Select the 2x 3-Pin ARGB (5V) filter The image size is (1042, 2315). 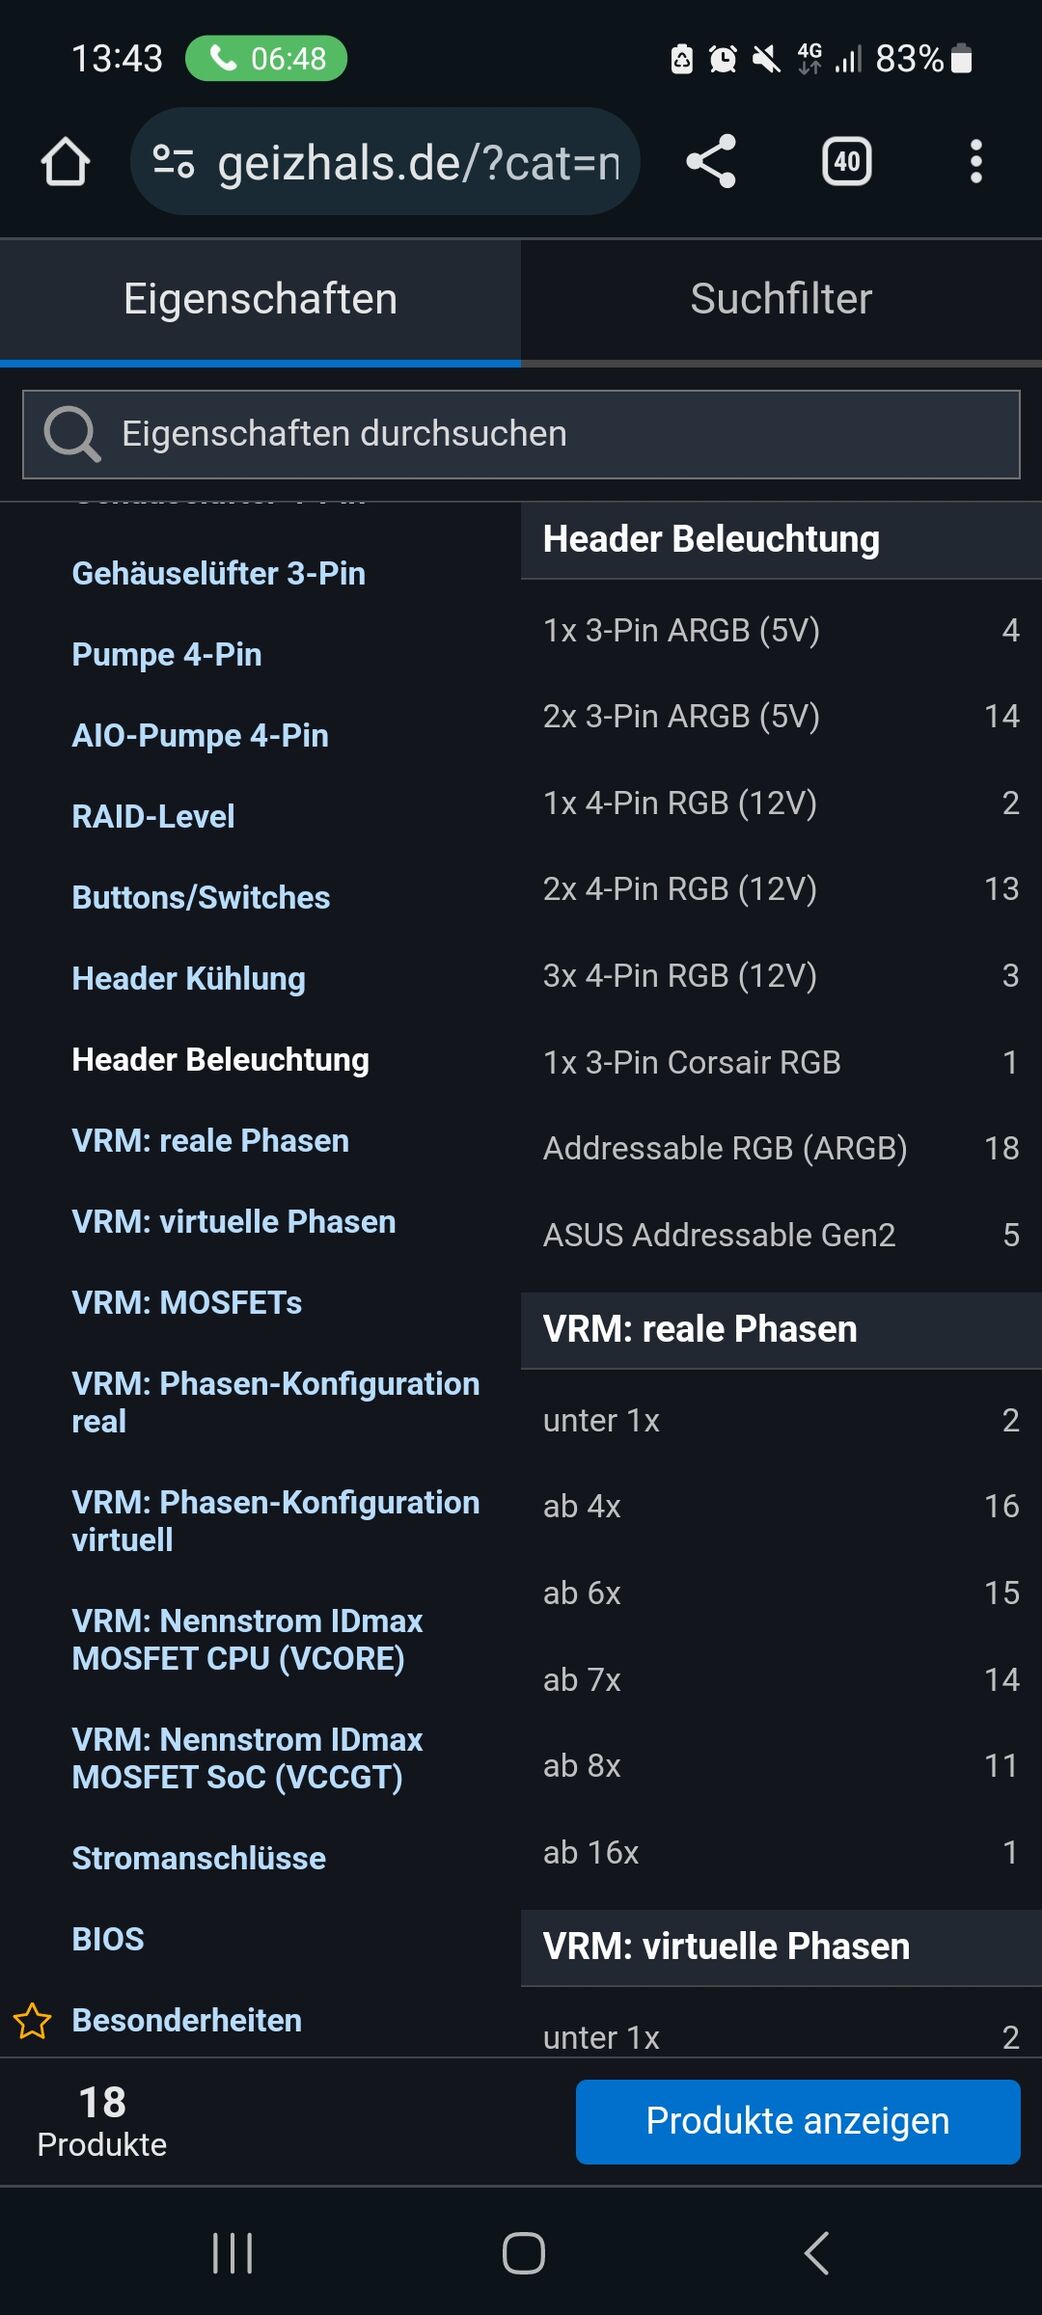(781, 716)
